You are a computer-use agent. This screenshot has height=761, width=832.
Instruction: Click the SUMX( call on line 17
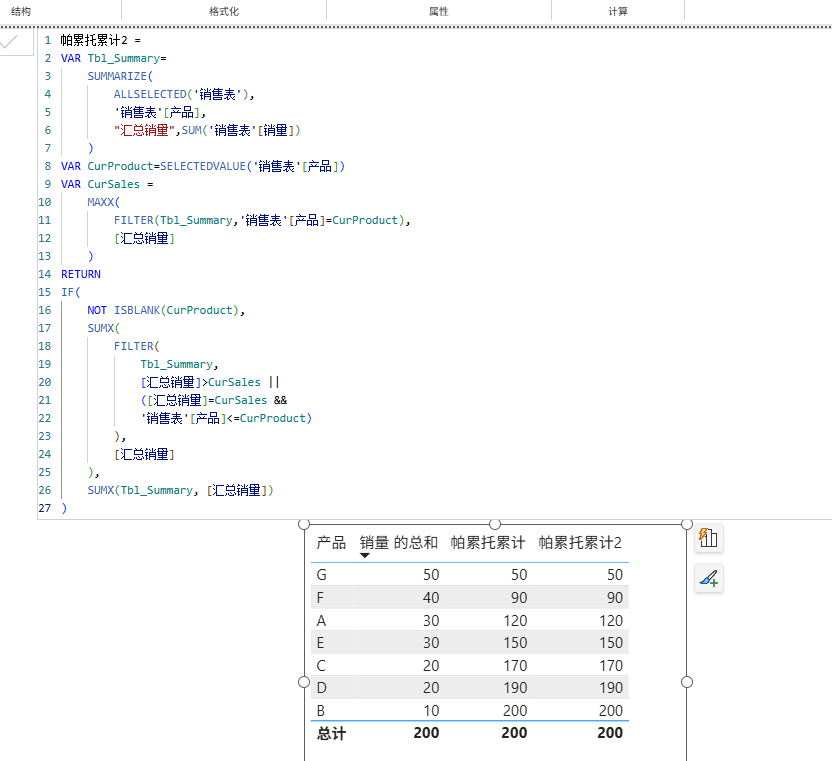pos(103,328)
